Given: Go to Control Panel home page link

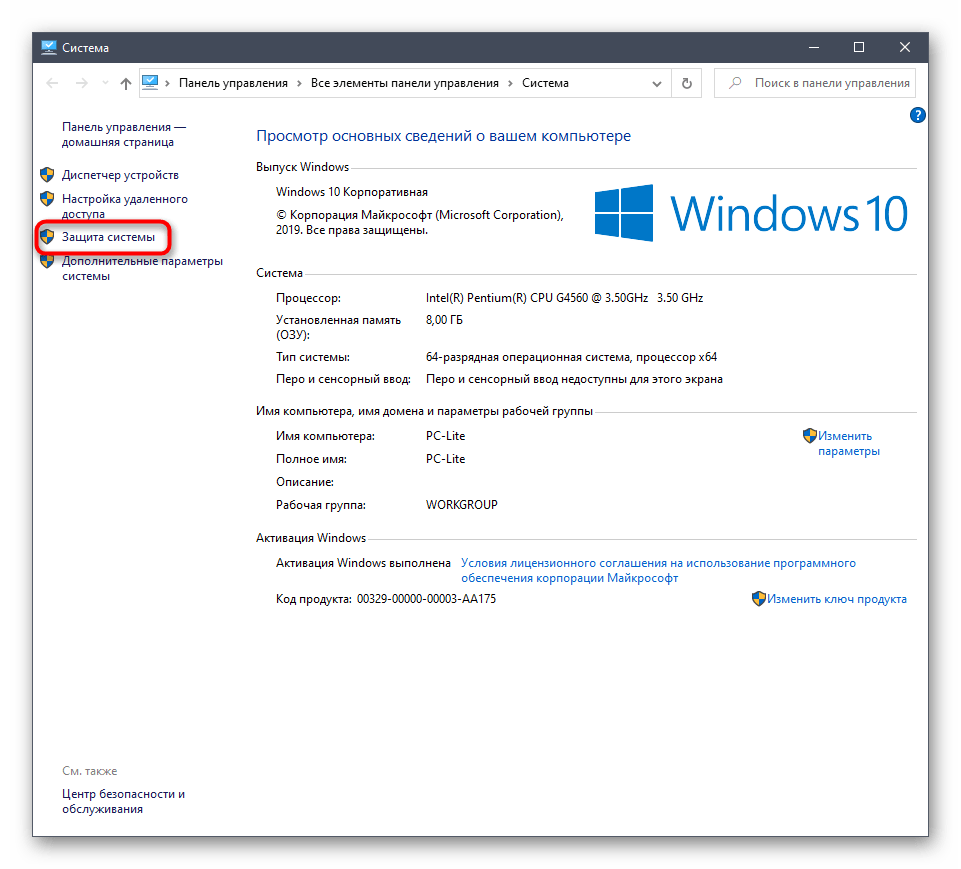Looking at the screenshot, I should (123, 134).
